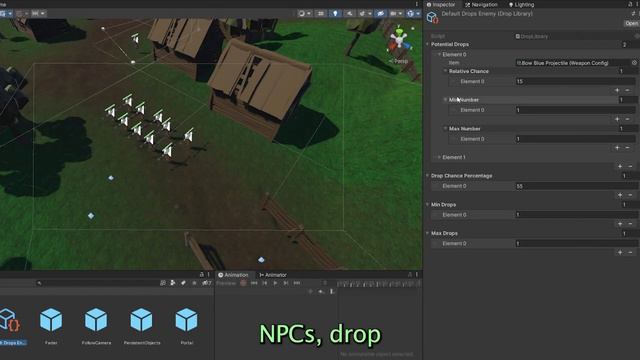Select the Animator tab
Screen dimensions: 640x360
pos(273,275)
